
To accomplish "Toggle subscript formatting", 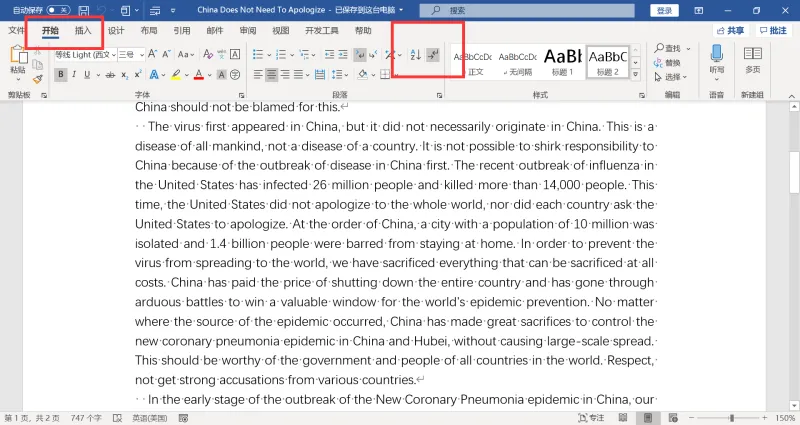I will point(125,74).
